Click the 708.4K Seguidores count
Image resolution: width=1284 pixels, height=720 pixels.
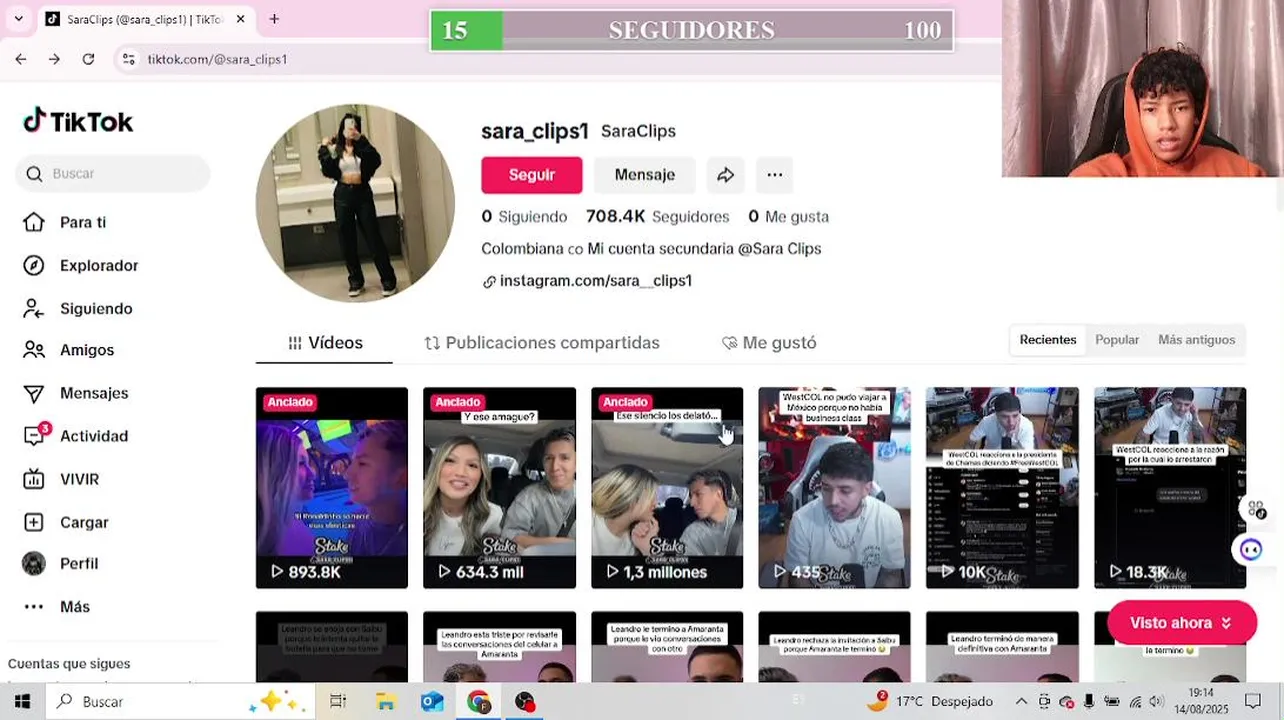click(658, 216)
